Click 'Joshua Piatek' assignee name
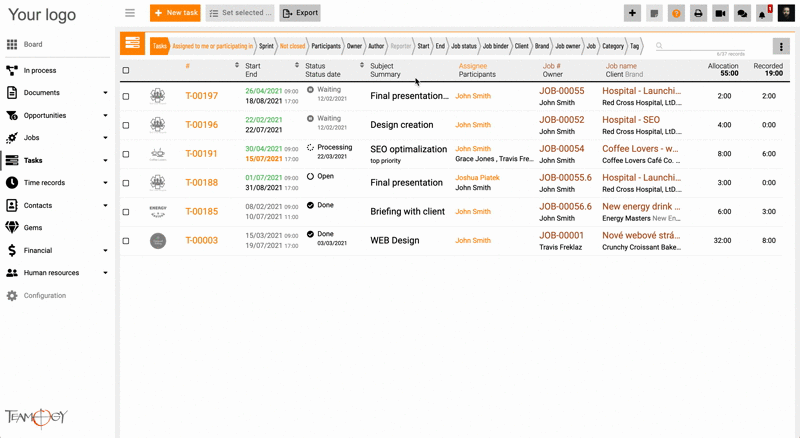The width and height of the screenshot is (800, 438). pos(478,178)
